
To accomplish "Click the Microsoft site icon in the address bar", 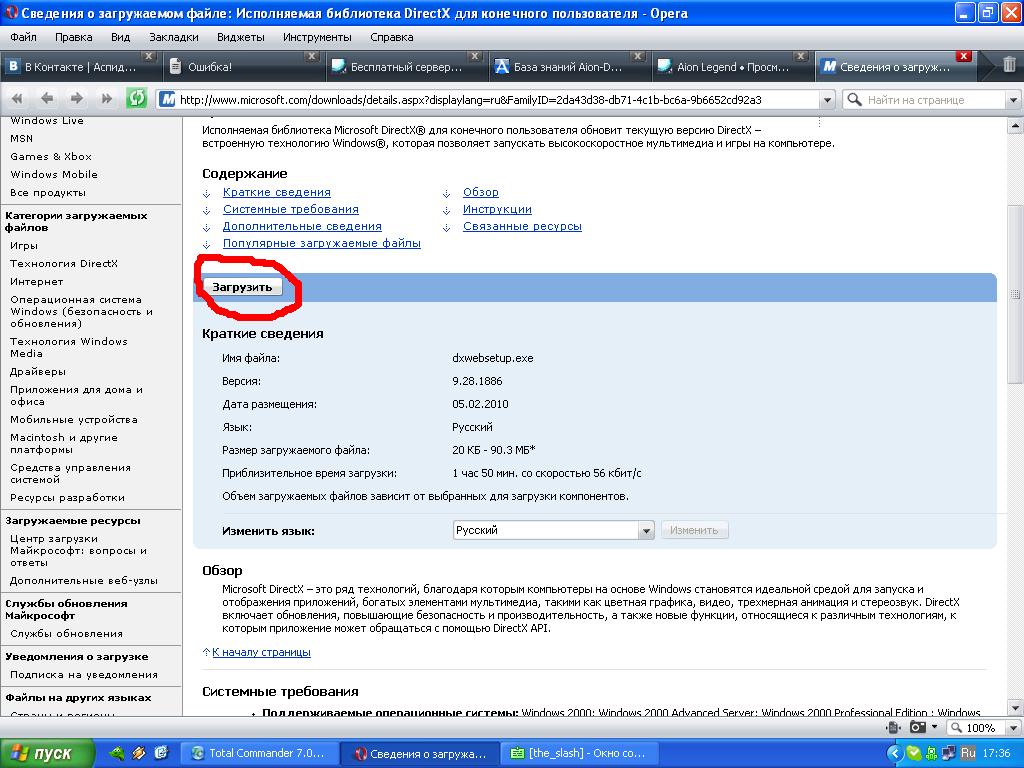I will [168, 100].
